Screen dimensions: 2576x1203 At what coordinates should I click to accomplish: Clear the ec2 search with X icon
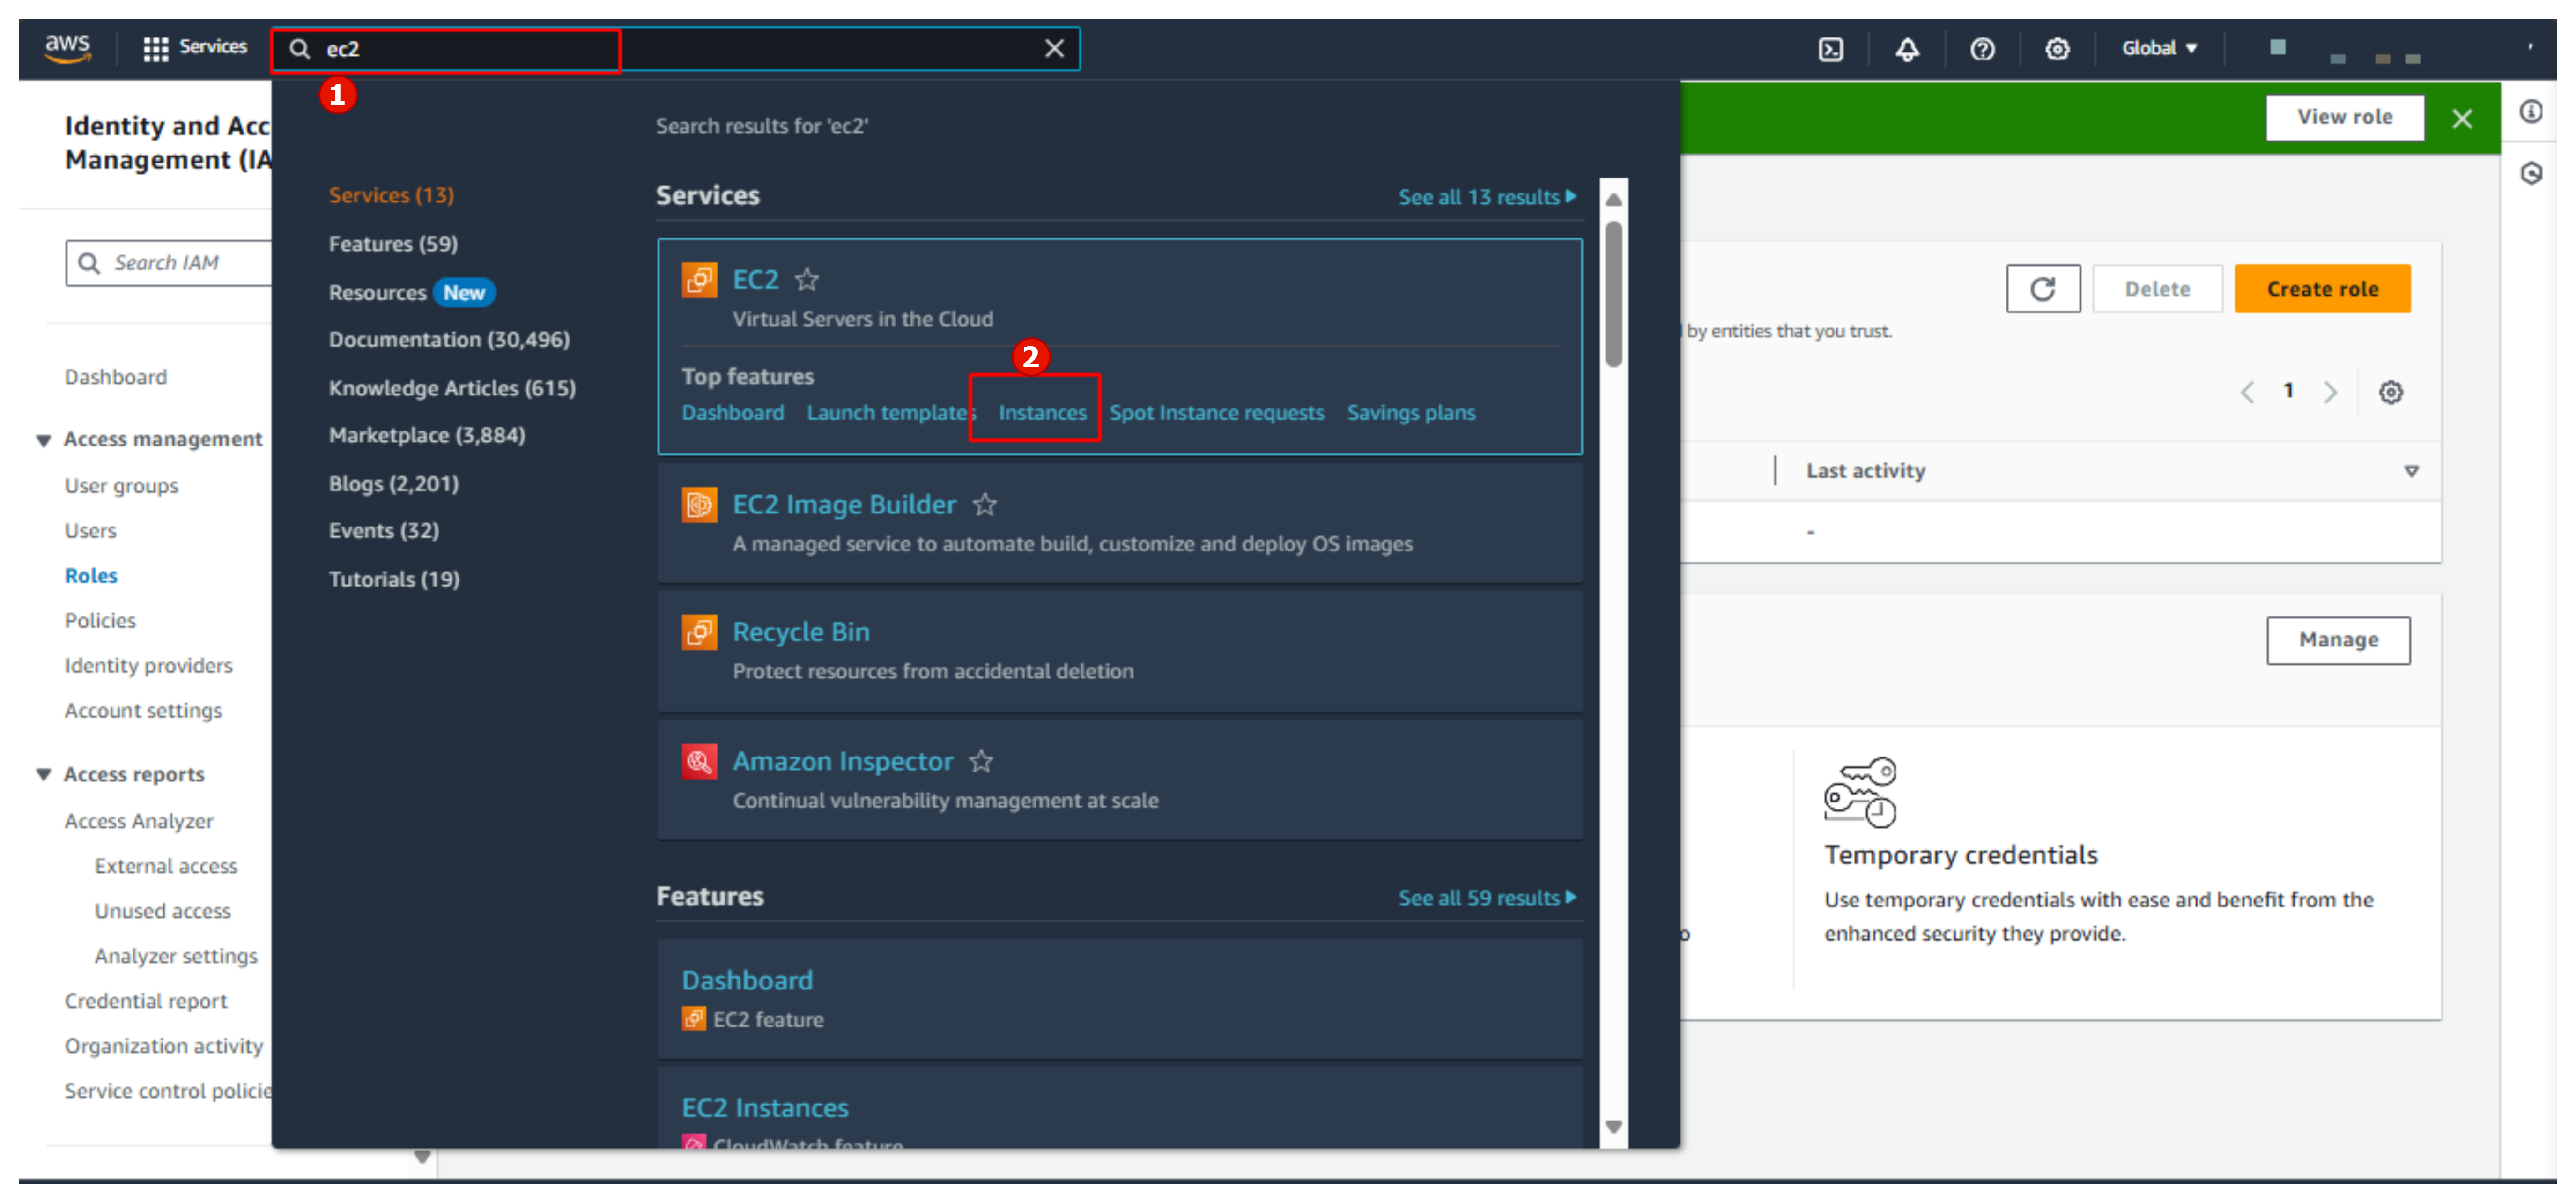pos(1054,48)
